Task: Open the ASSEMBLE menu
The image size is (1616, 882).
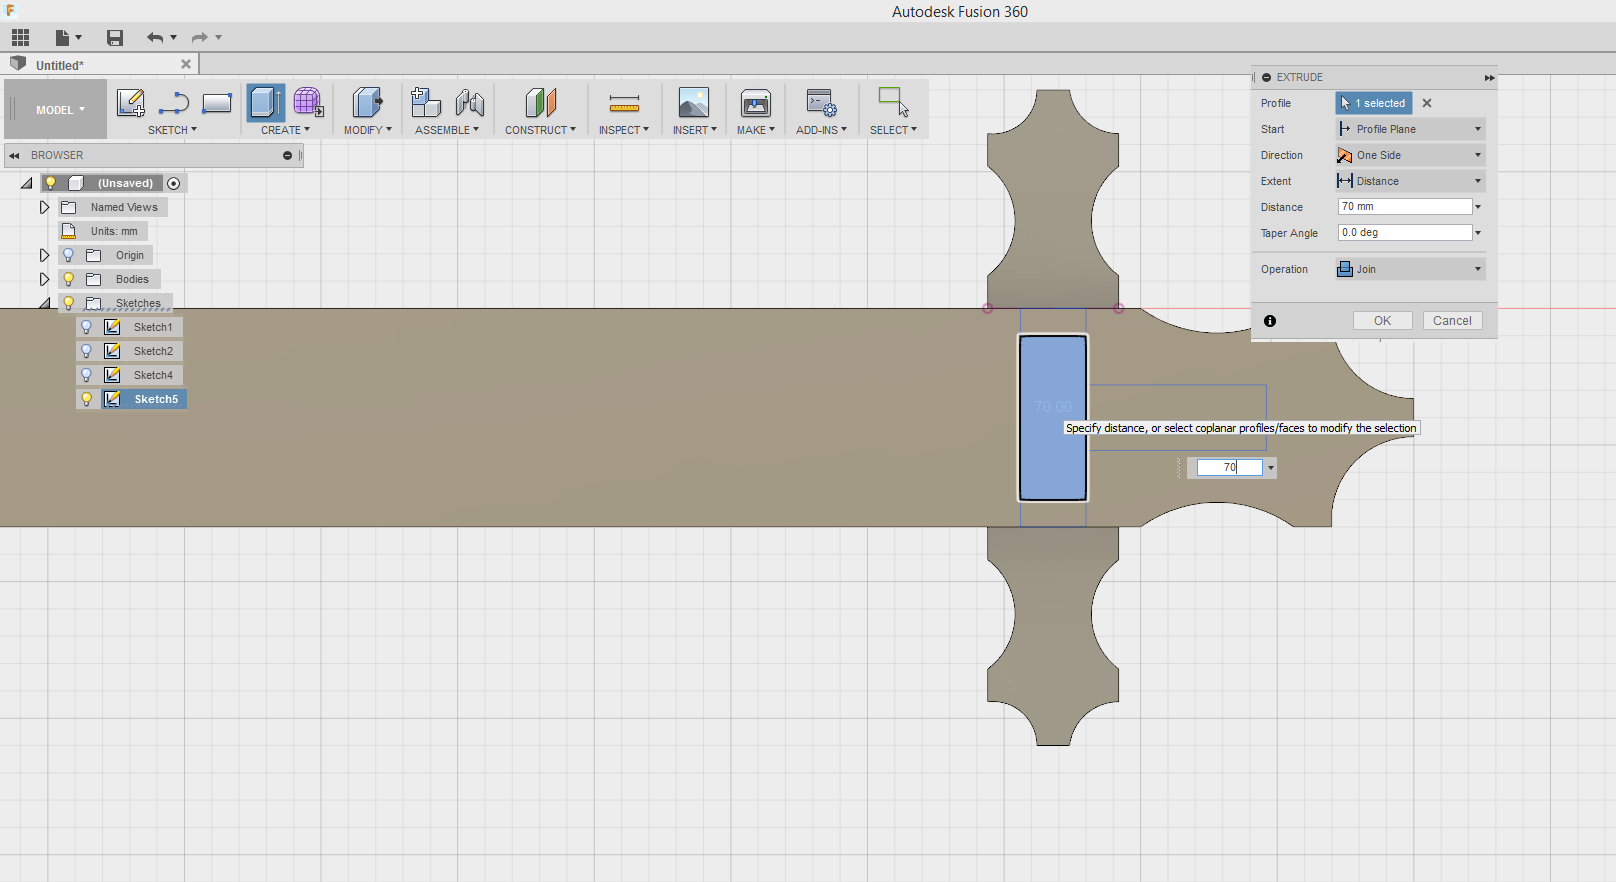Action: 447,130
